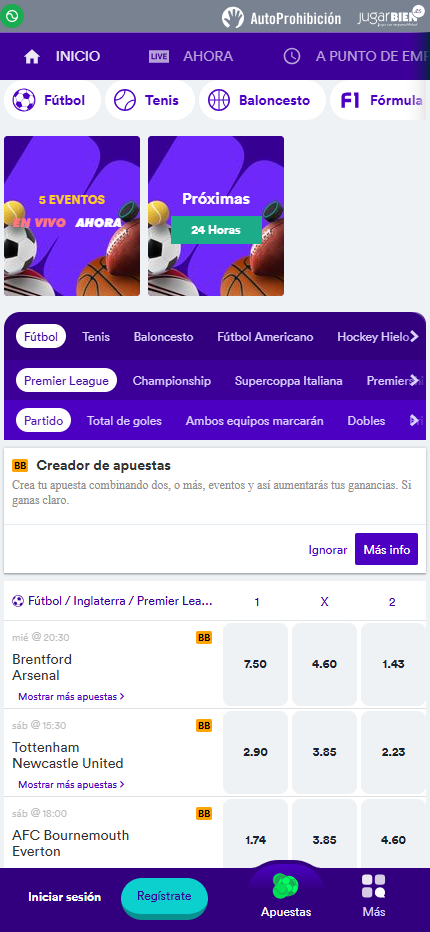Choose the Tenis chip with tennis ball

[150, 100]
